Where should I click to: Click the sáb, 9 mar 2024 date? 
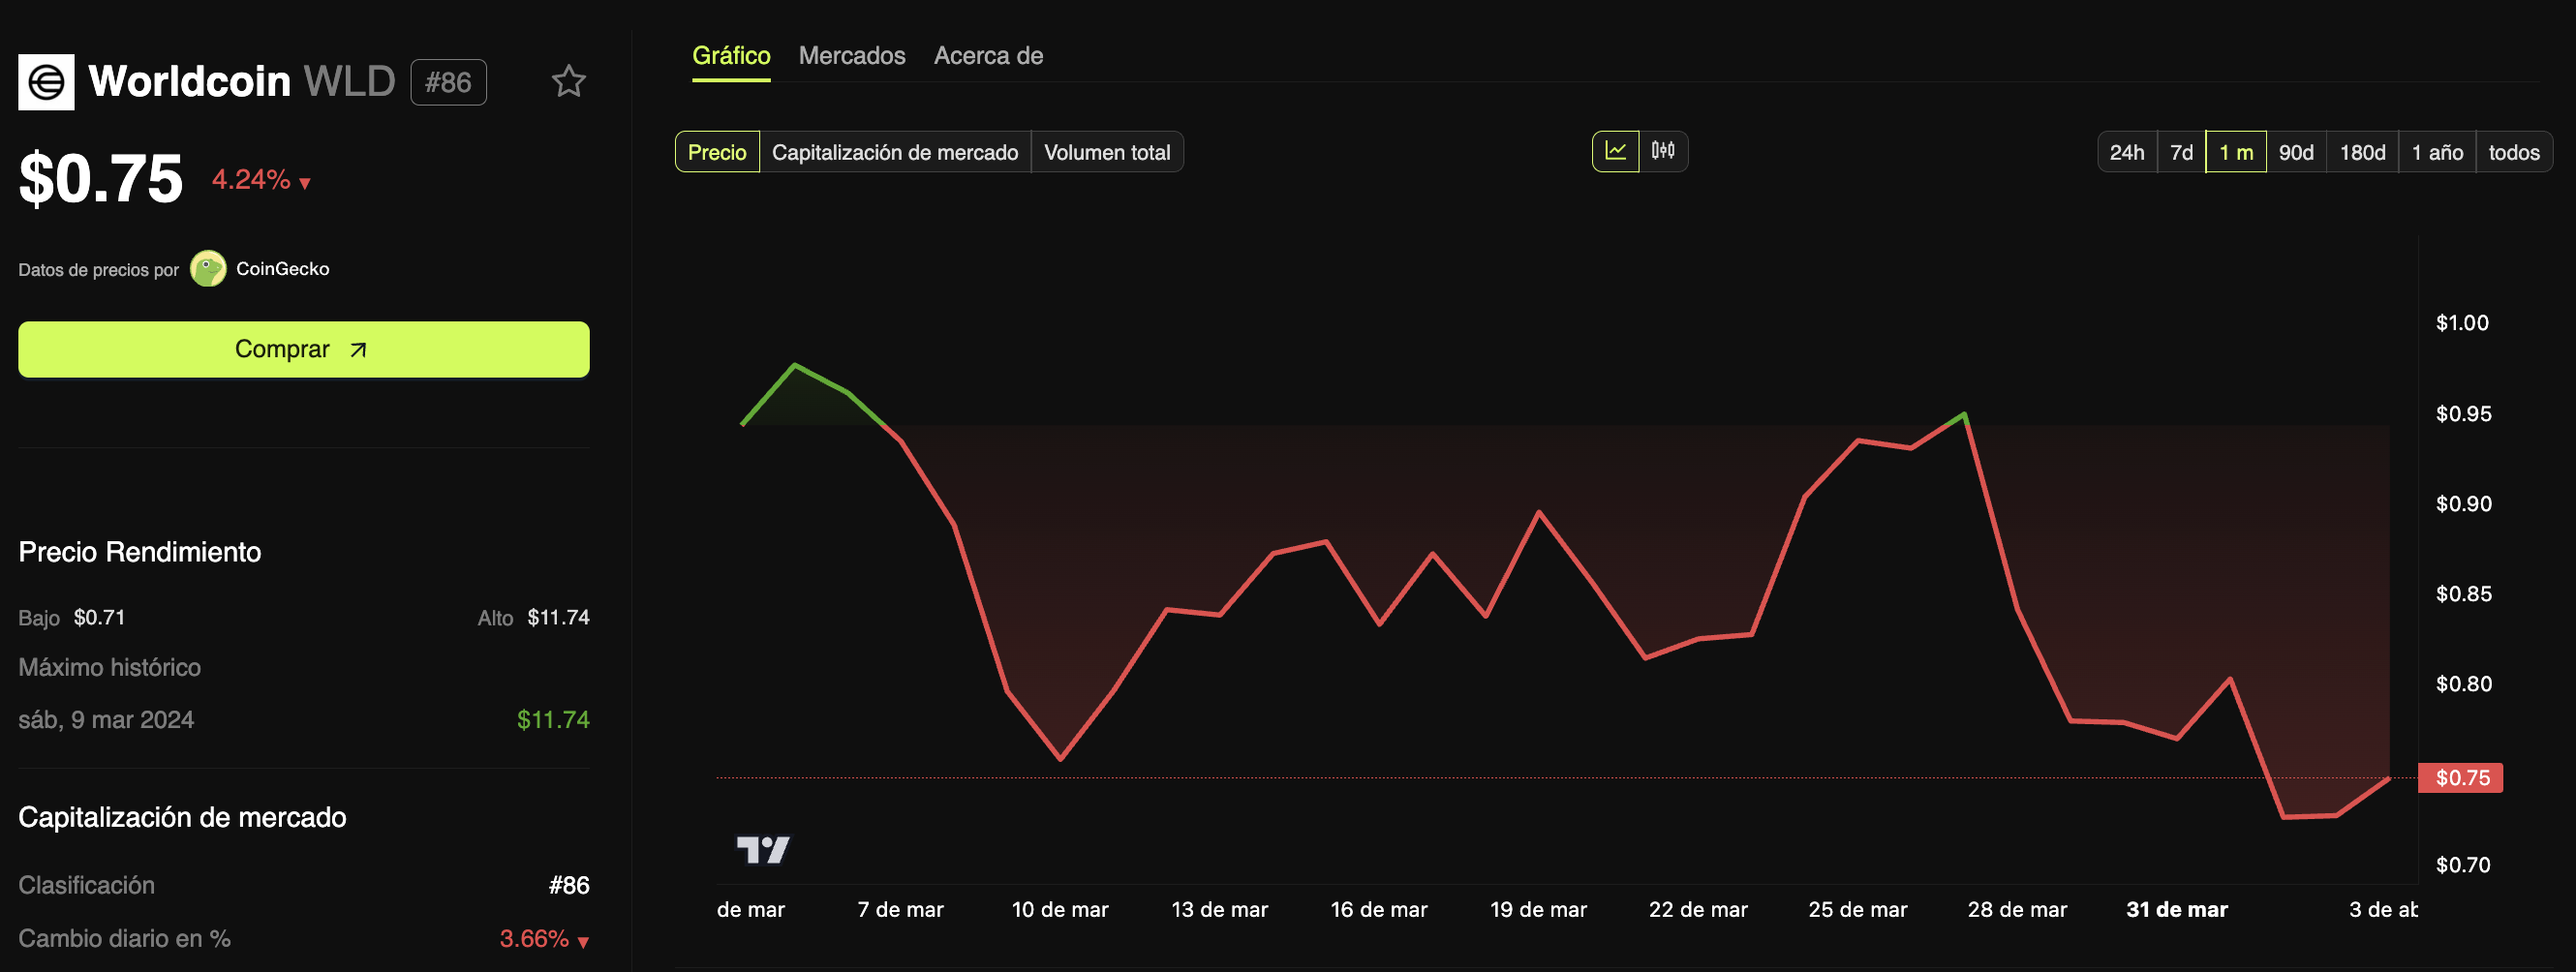coord(106,720)
